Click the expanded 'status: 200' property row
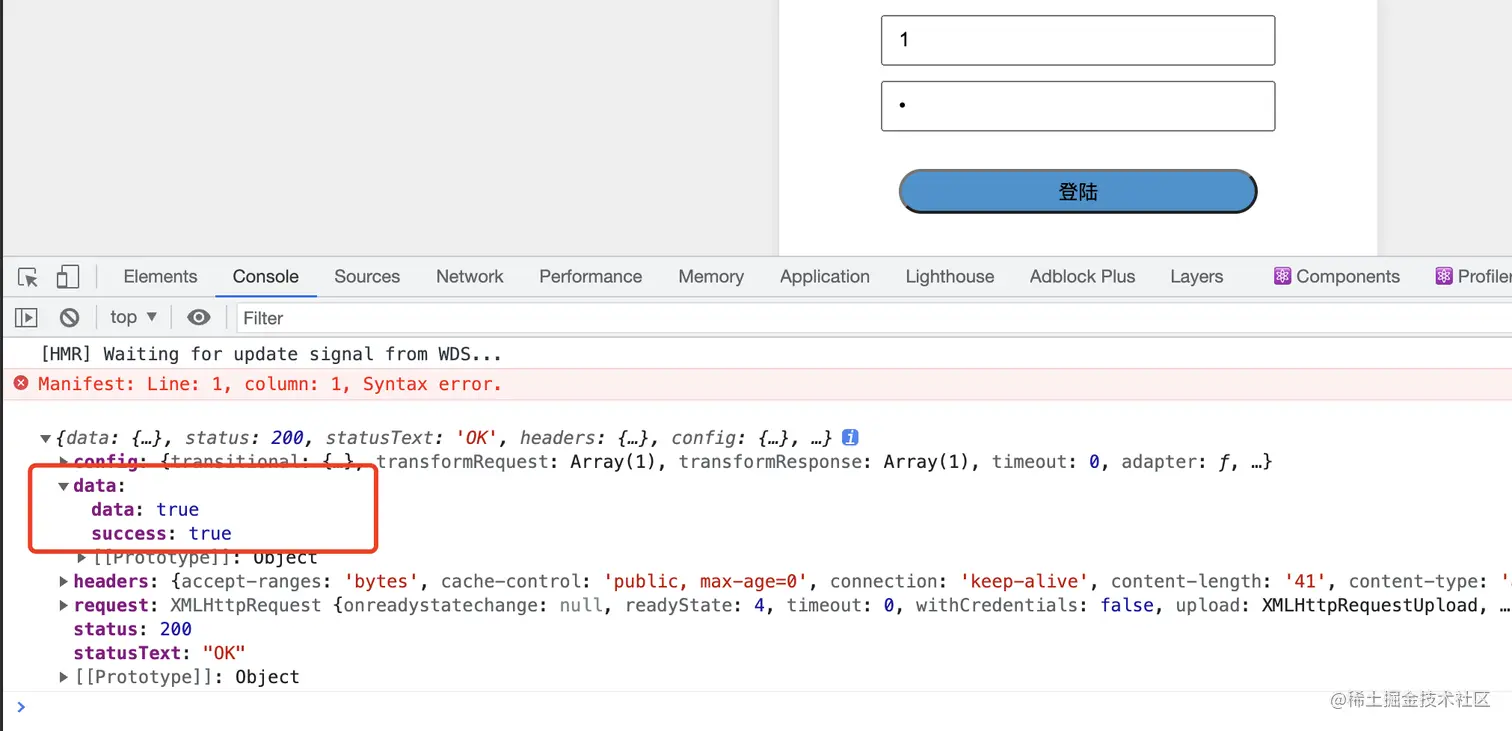Viewport: 1512px width, 731px height. pos(132,629)
